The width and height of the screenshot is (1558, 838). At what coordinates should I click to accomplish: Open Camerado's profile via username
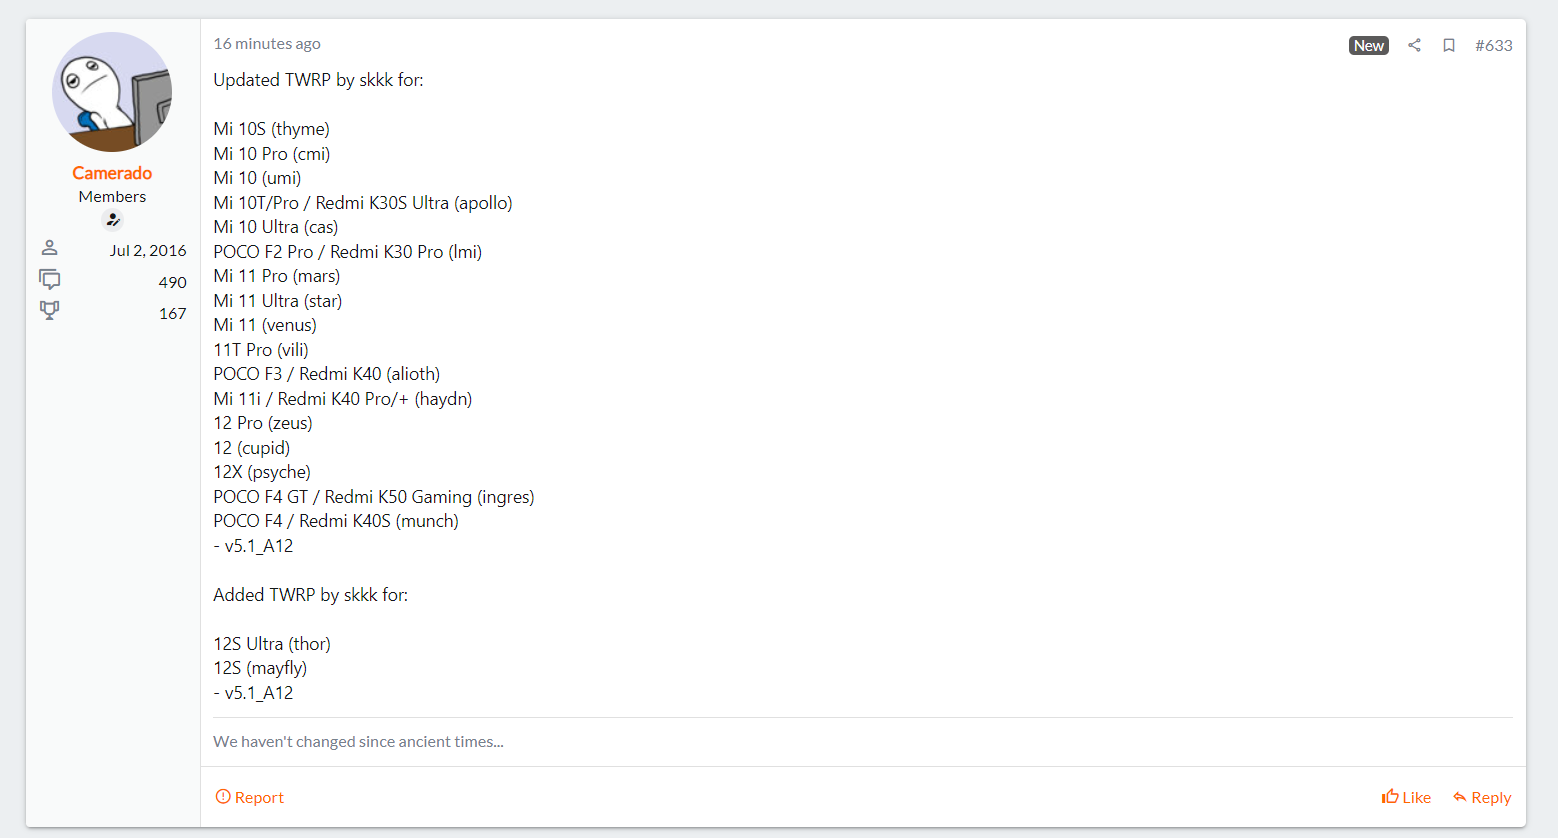pyautogui.click(x=112, y=173)
